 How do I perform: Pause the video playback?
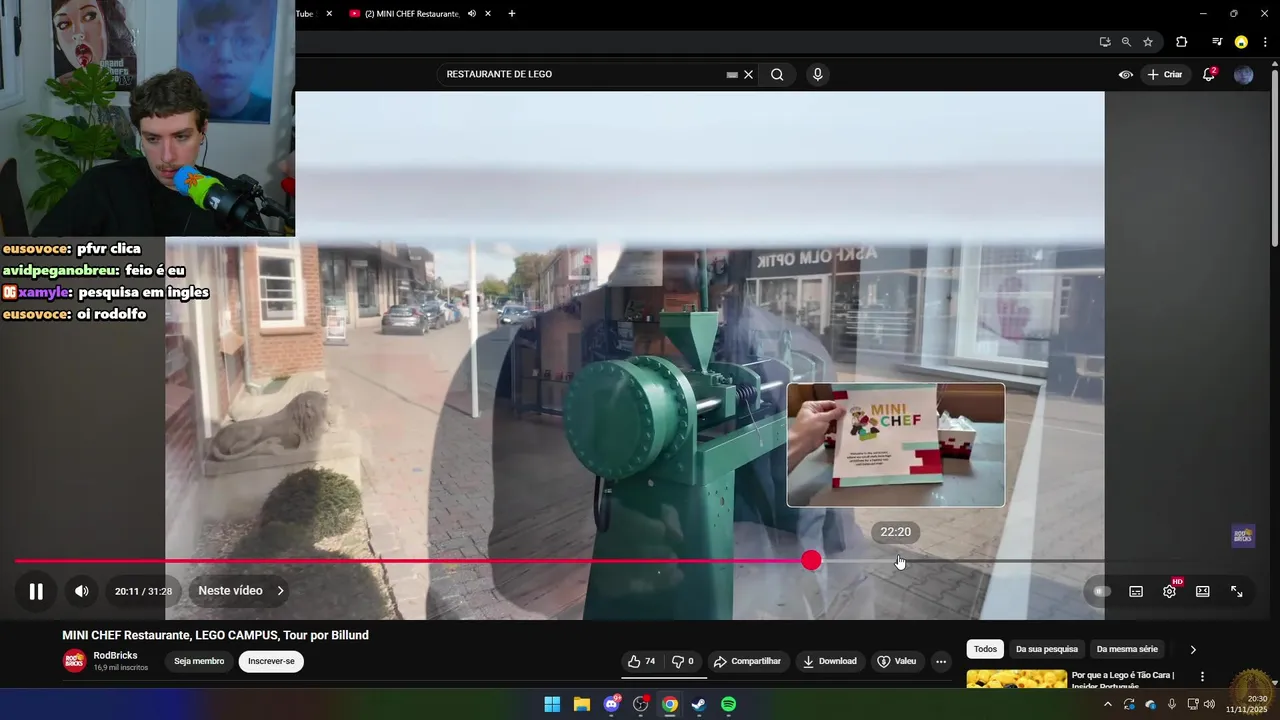pyautogui.click(x=36, y=591)
